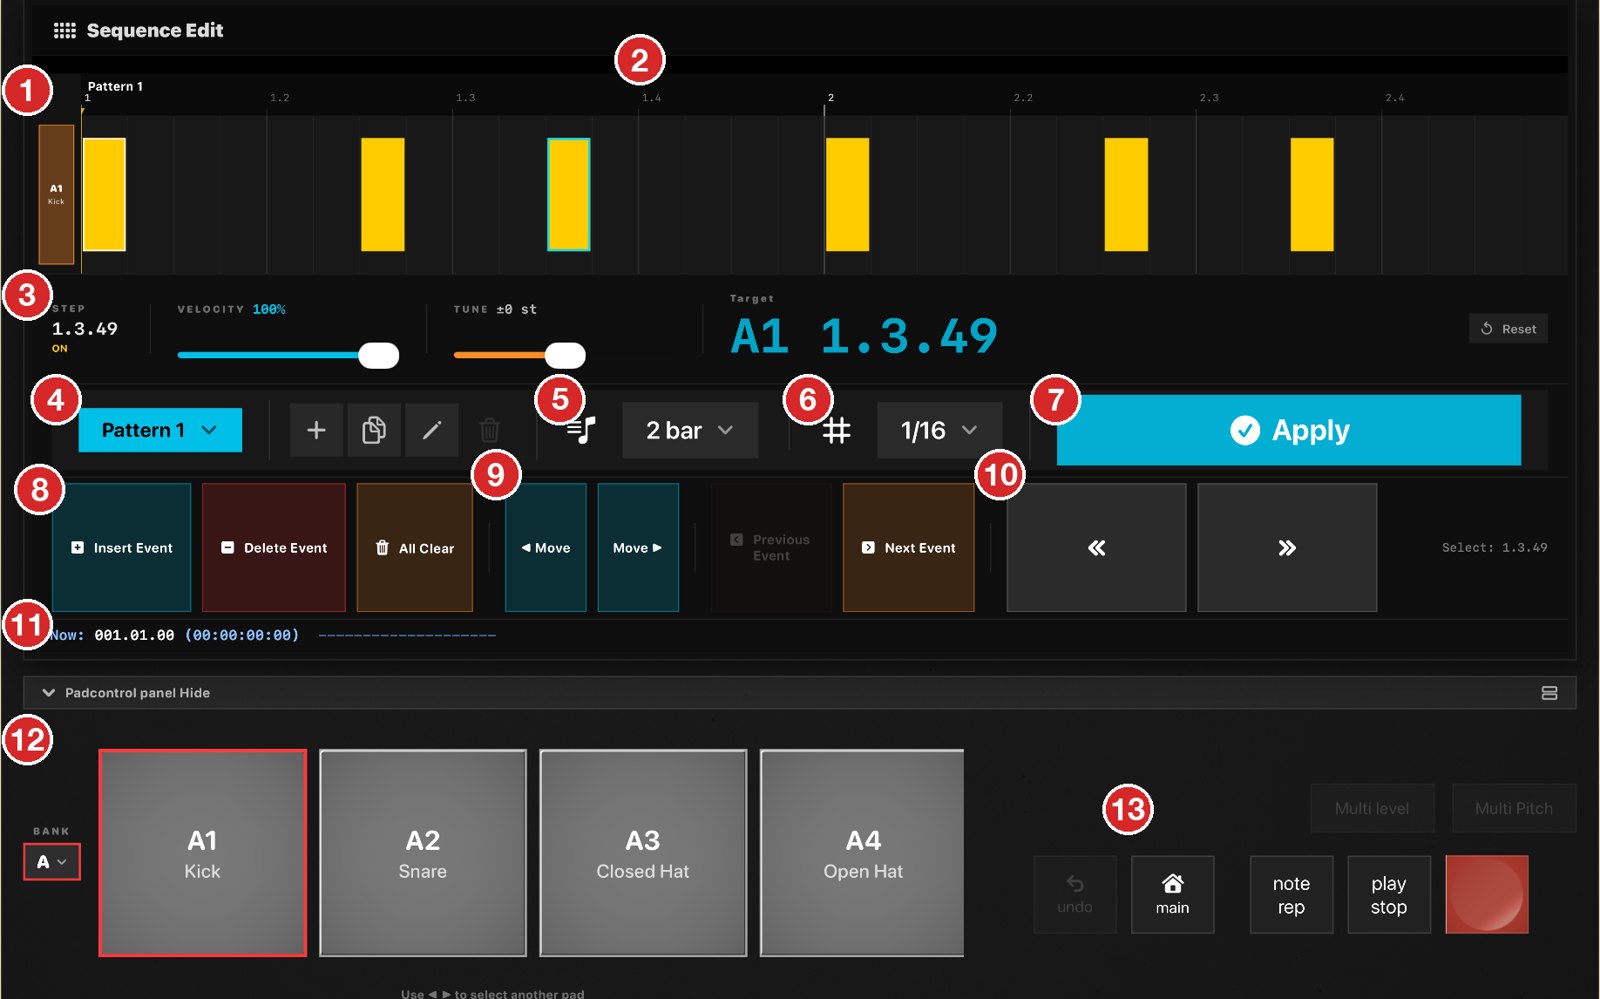Click the Sequence Edit grid icon

click(x=65, y=31)
